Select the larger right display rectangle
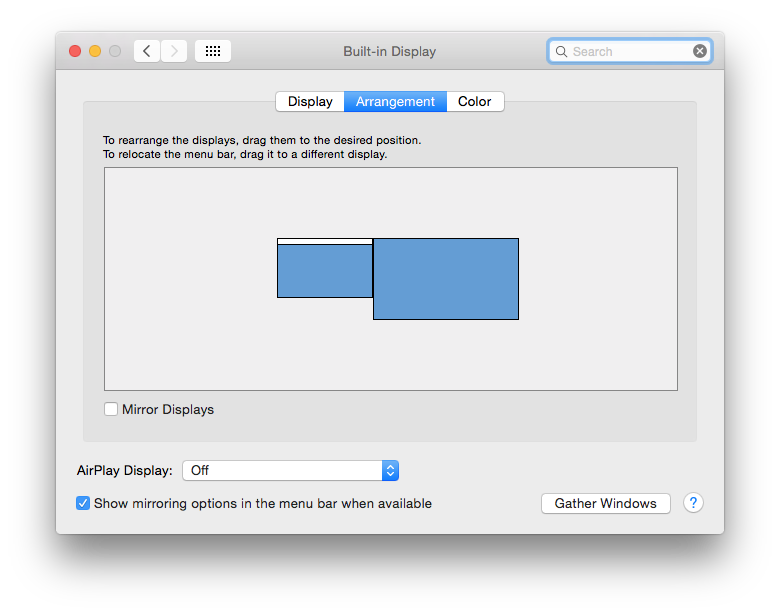 [x=446, y=279]
